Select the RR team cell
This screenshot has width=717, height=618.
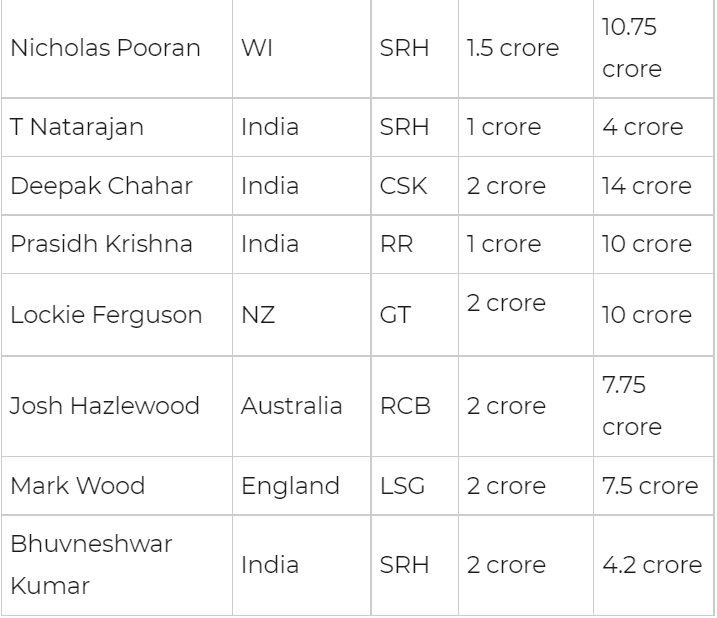coord(396,244)
